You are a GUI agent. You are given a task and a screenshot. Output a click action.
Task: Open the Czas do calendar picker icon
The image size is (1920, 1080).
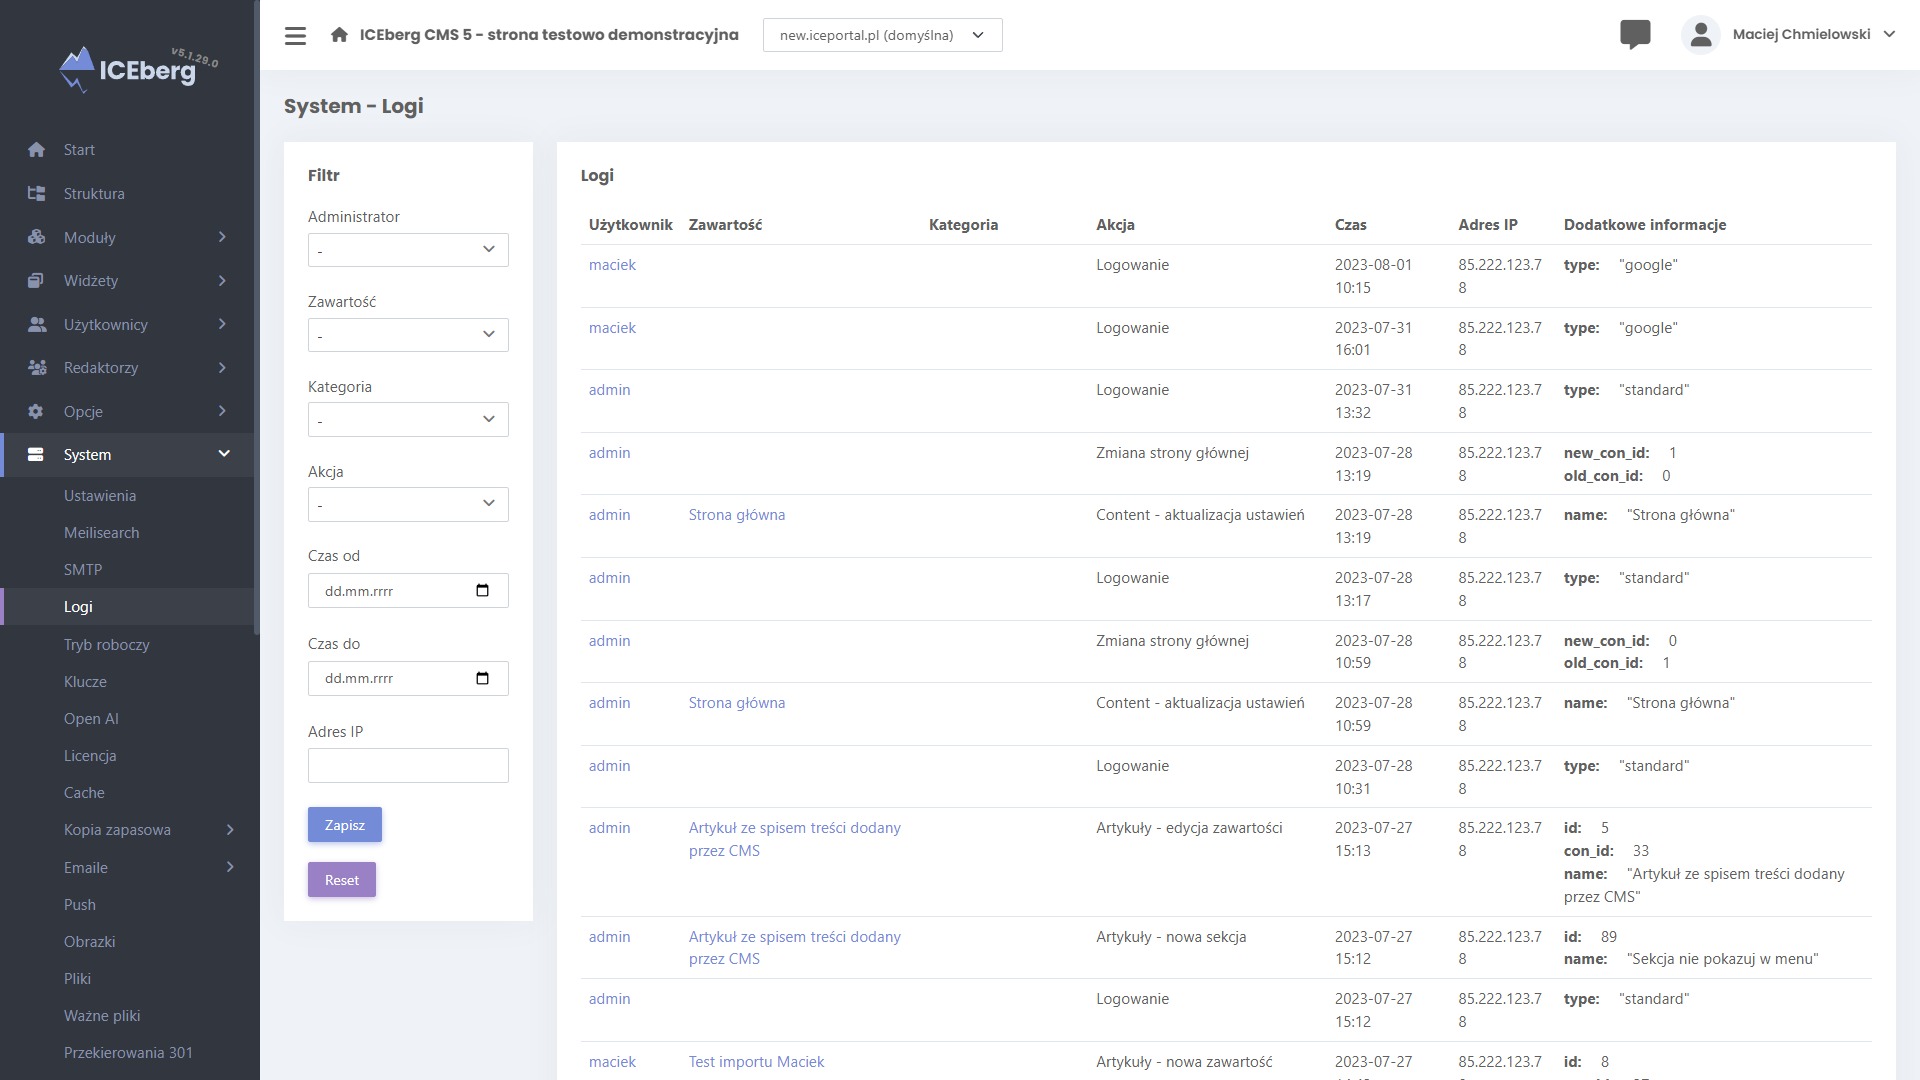(x=482, y=679)
